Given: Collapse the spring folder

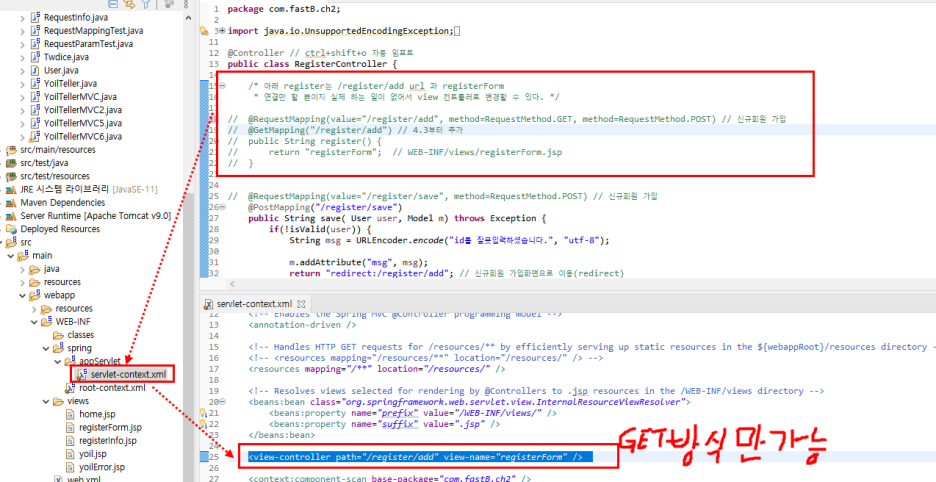Looking at the screenshot, I should pyautogui.click(x=46, y=348).
